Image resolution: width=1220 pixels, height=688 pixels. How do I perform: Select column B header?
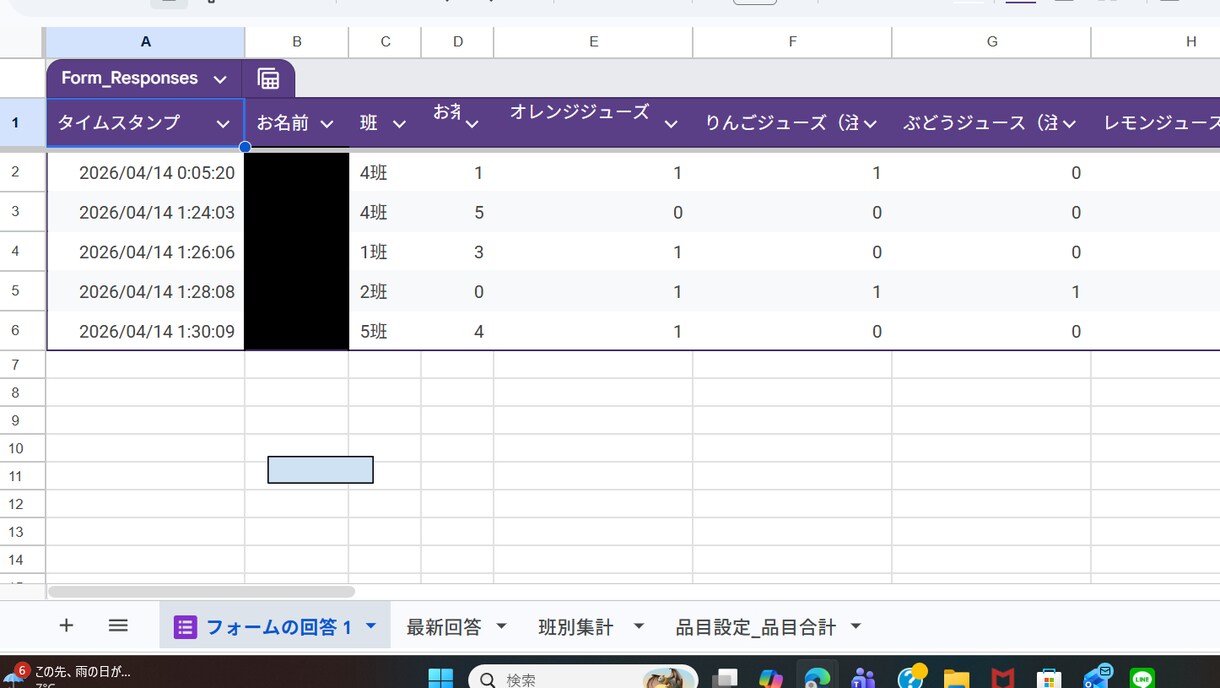(297, 42)
